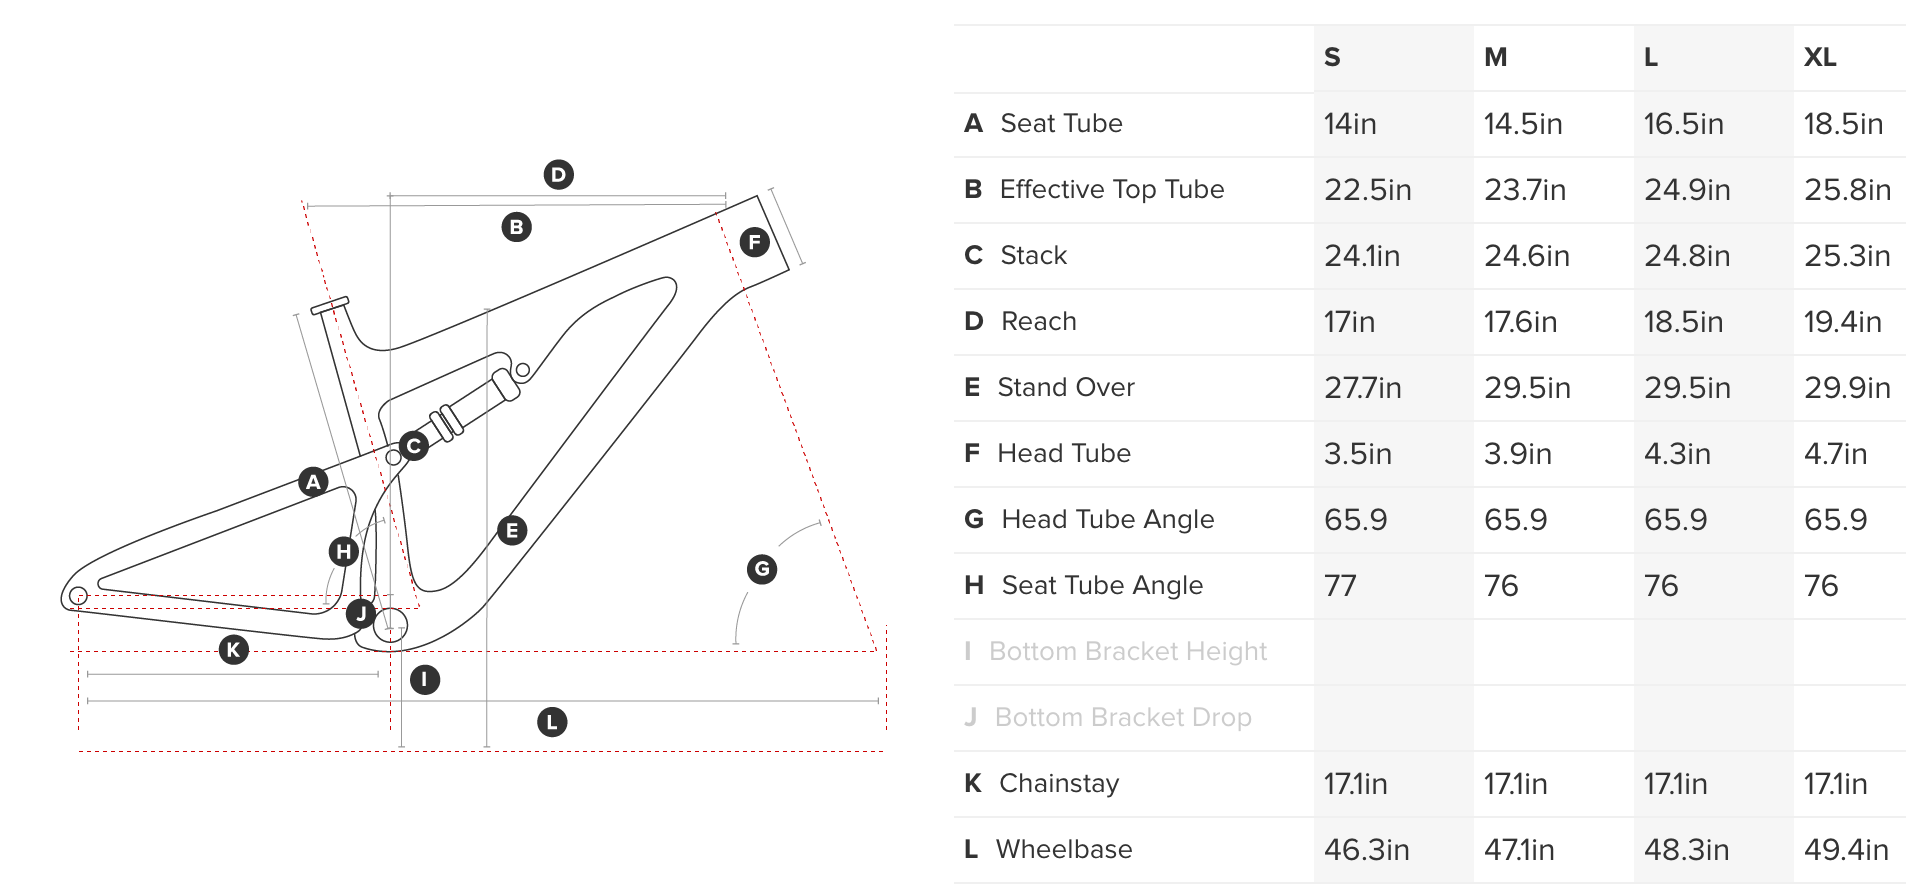Click the L Wheelbase marker
This screenshot has height=884, width=1906.
(x=552, y=722)
